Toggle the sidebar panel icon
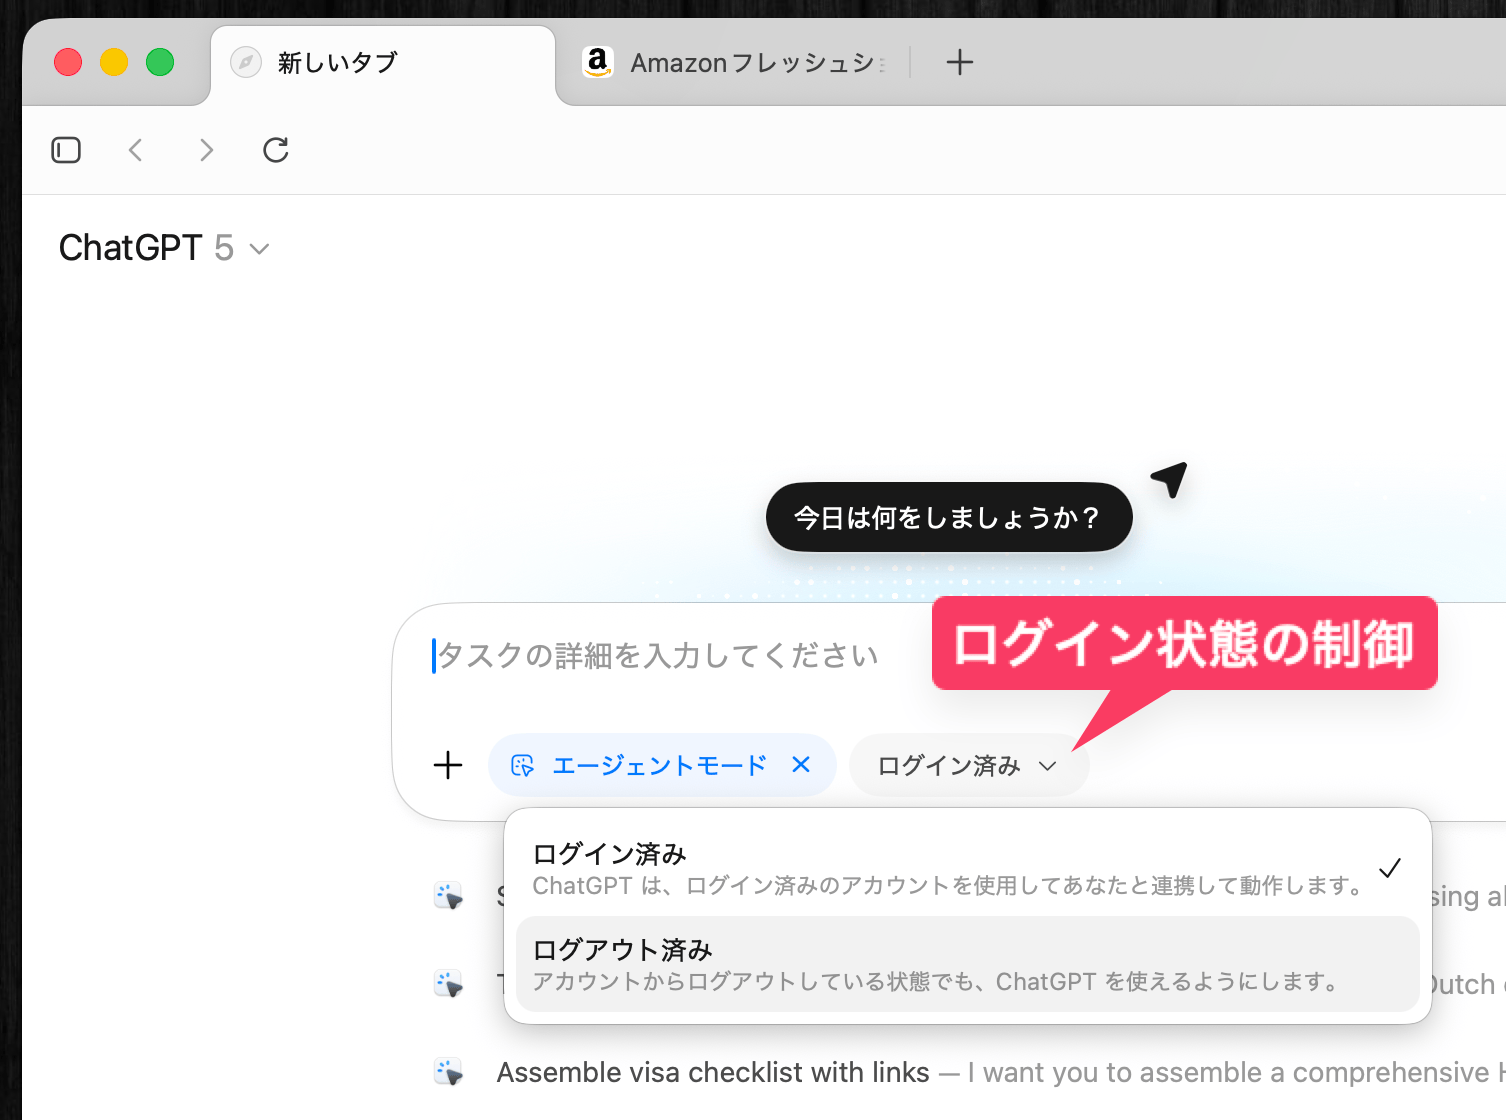Image resolution: width=1506 pixels, height=1120 pixels. coord(66,150)
